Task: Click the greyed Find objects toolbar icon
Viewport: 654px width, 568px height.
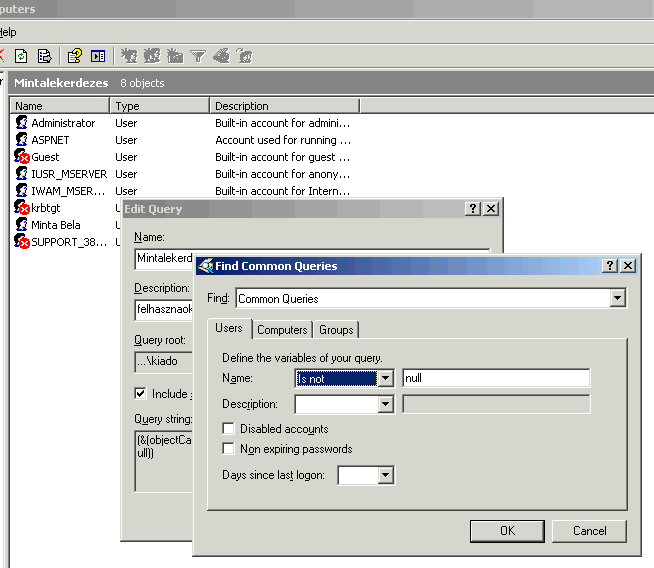Action: point(221,56)
